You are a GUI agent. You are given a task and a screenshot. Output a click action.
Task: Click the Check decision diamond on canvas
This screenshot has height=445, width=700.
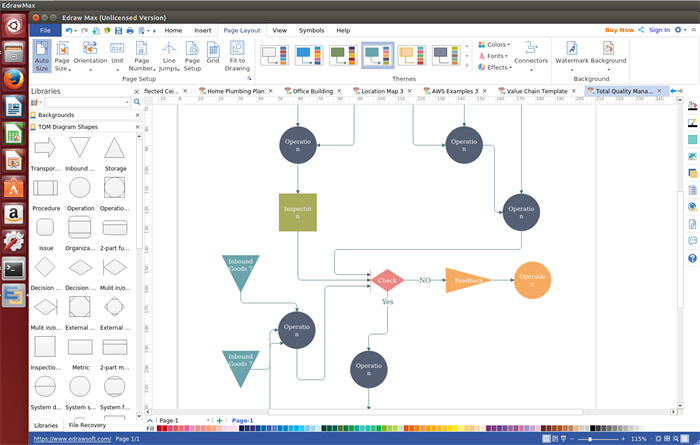tap(387, 280)
